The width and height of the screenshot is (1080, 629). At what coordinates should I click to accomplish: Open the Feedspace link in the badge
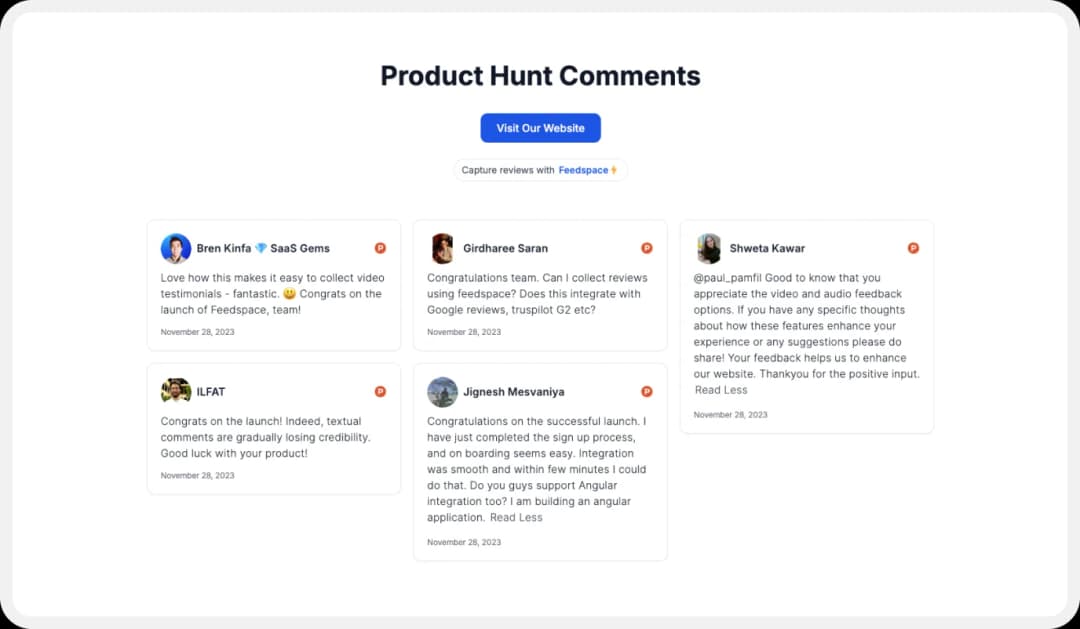pyautogui.click(x=583, y=170)
